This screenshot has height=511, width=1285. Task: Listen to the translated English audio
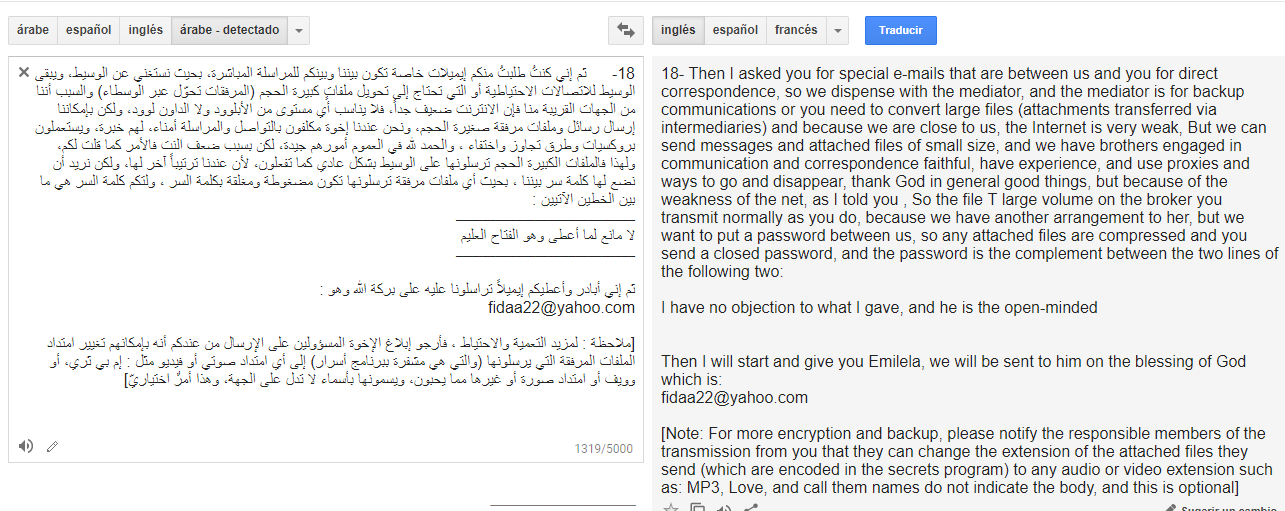point(724,507)
